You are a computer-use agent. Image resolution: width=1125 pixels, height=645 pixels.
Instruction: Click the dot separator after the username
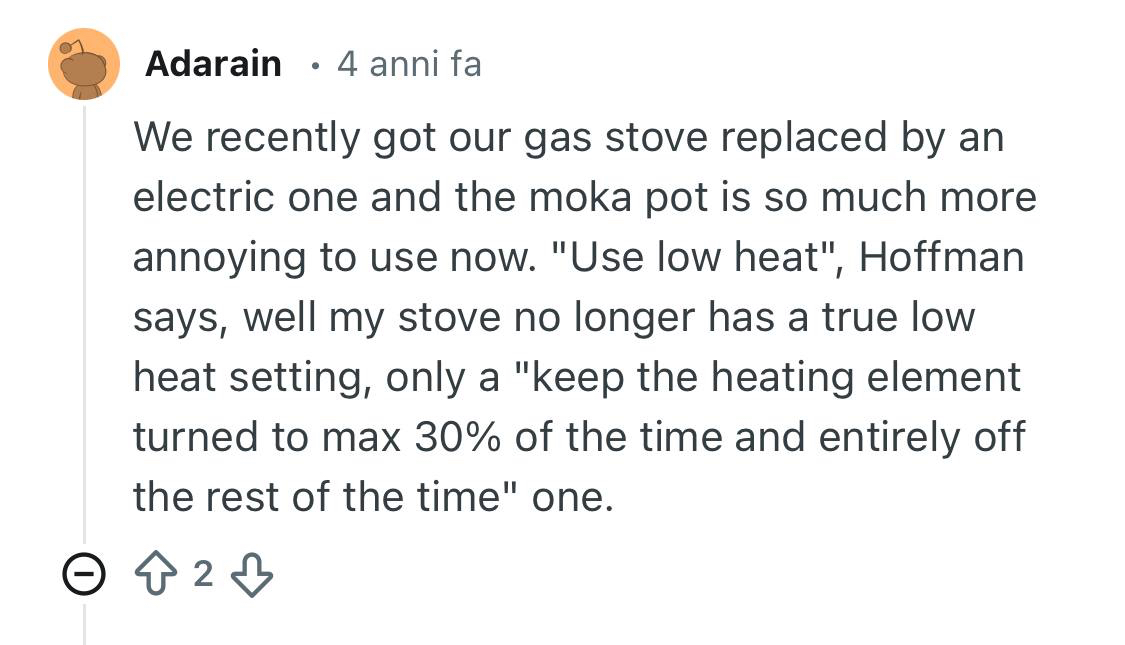pos(315,66)
